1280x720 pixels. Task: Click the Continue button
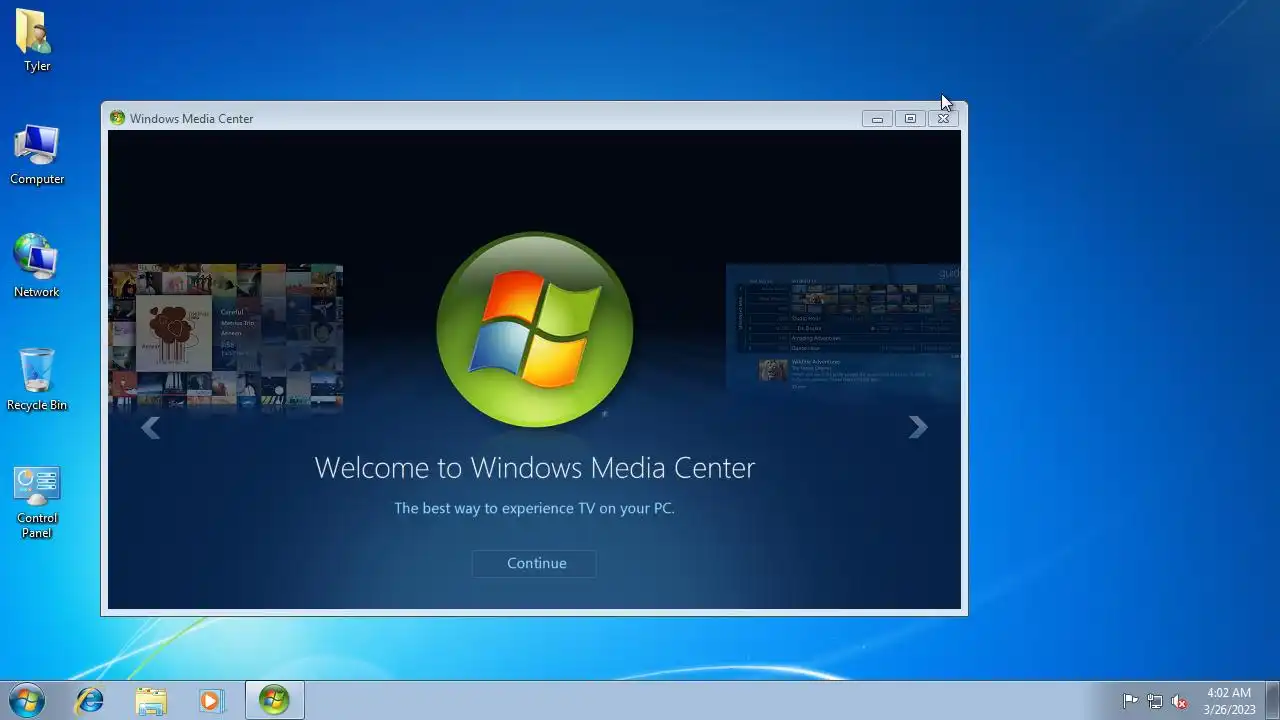pos(534,563)
